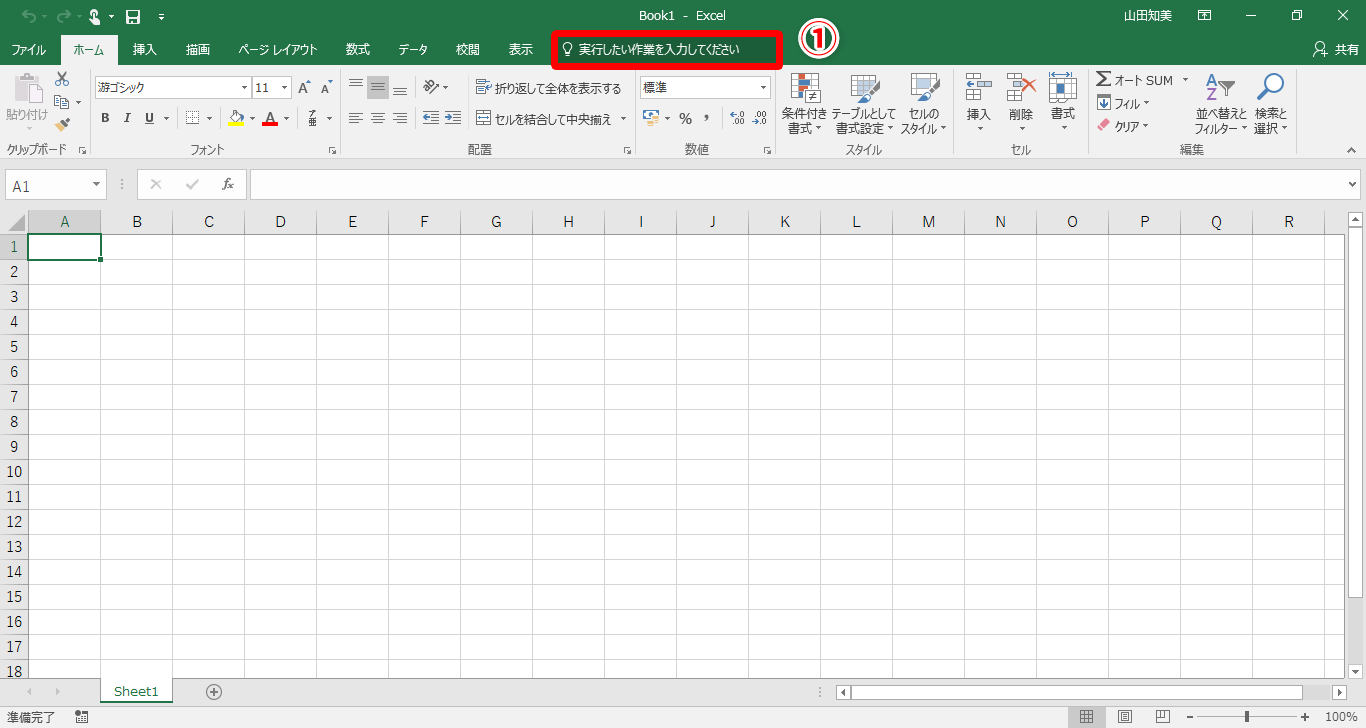
Task: Click the 挿入 insert cells icon
Action: pyautogui.click(x=979, y=88)
